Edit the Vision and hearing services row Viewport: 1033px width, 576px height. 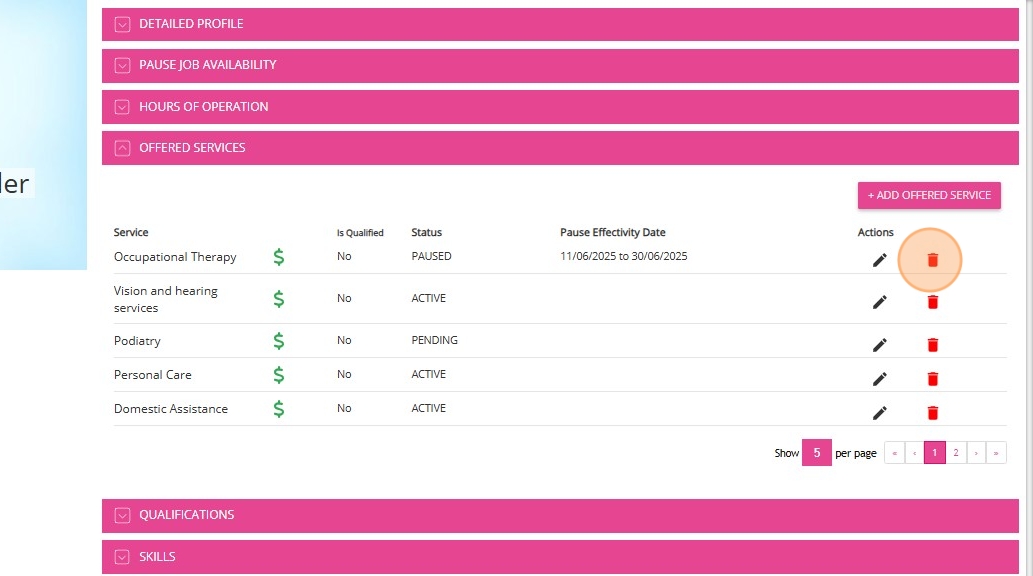pyautogui.click(x=879, y=302)
